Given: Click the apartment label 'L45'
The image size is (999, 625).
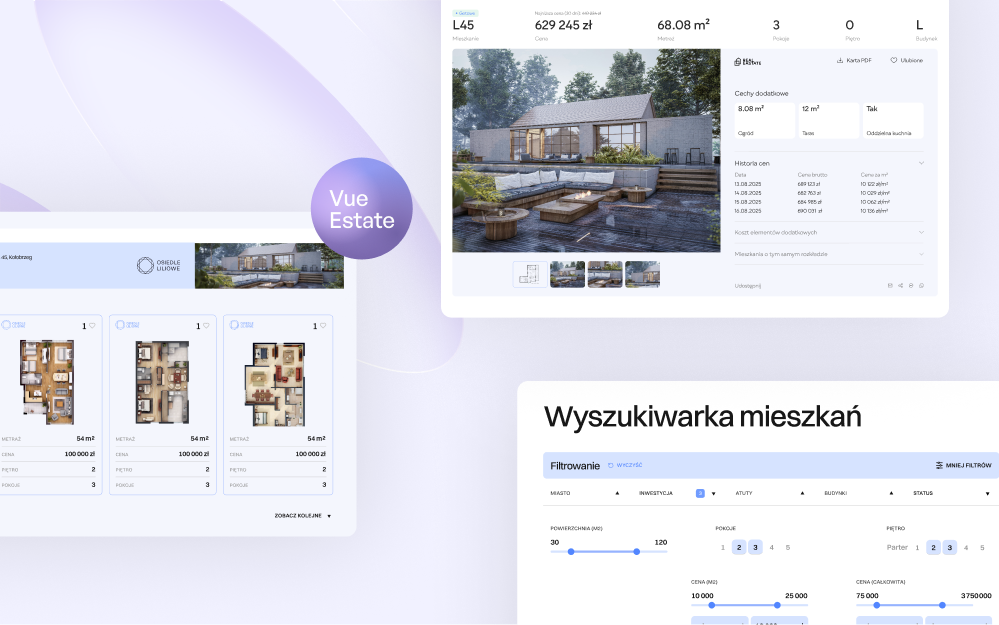Looking at the screenshot, I should pyautogui.click(x=463, y=25).
